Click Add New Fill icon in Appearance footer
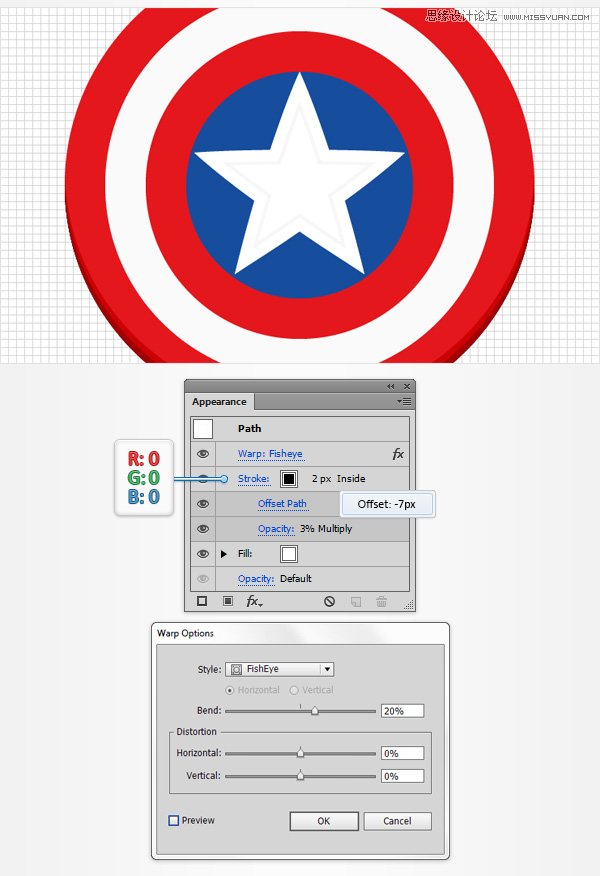600x876 pixels. pos(228,601)
